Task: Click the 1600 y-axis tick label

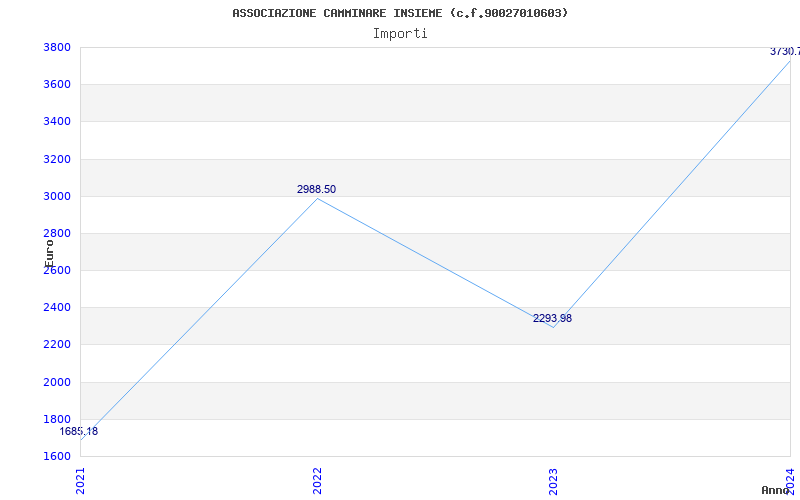Action: [x=57, y=456]
